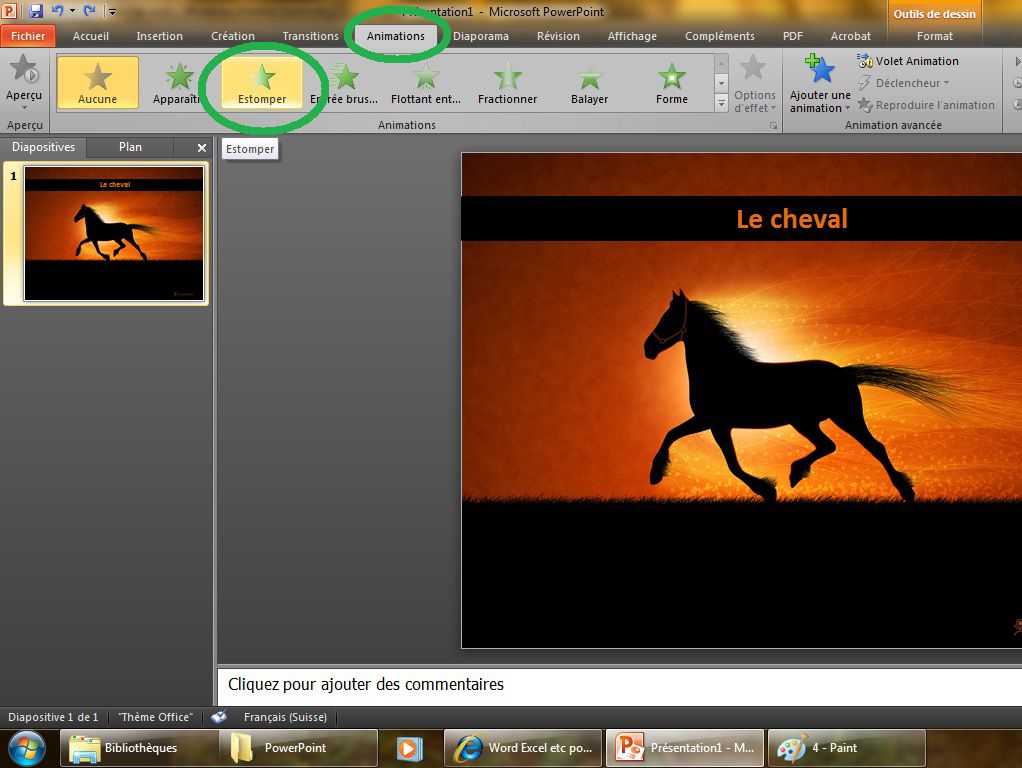
Task: Select slide 1 thumbnail
Action: pyautogui.click(x=114, y=233)
